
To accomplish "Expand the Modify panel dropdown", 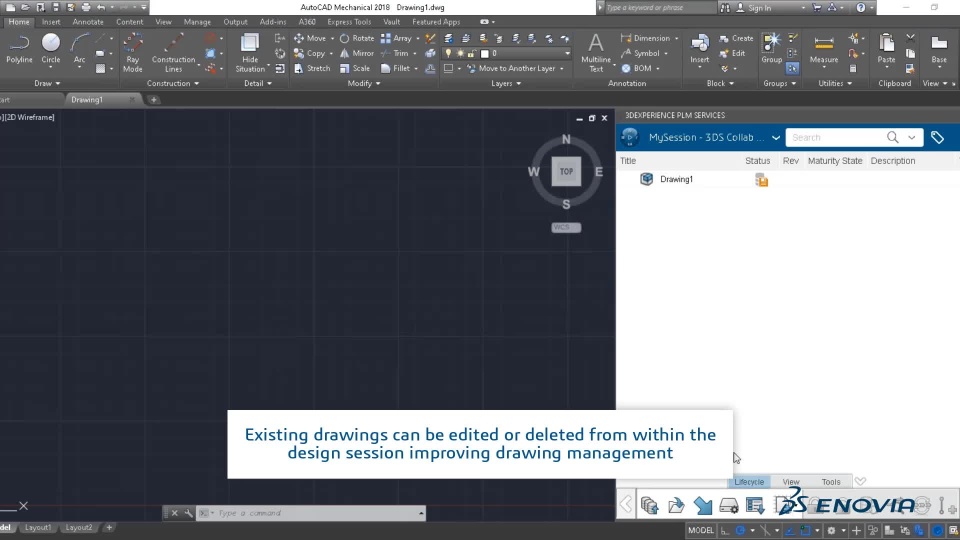I will 364,83.
